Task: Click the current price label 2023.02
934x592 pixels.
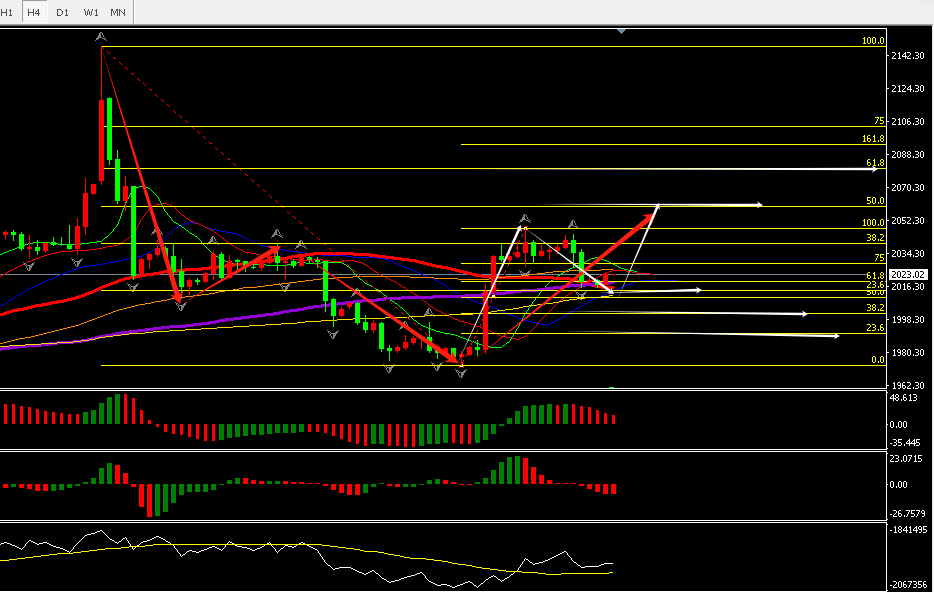Action: [908, 274]
